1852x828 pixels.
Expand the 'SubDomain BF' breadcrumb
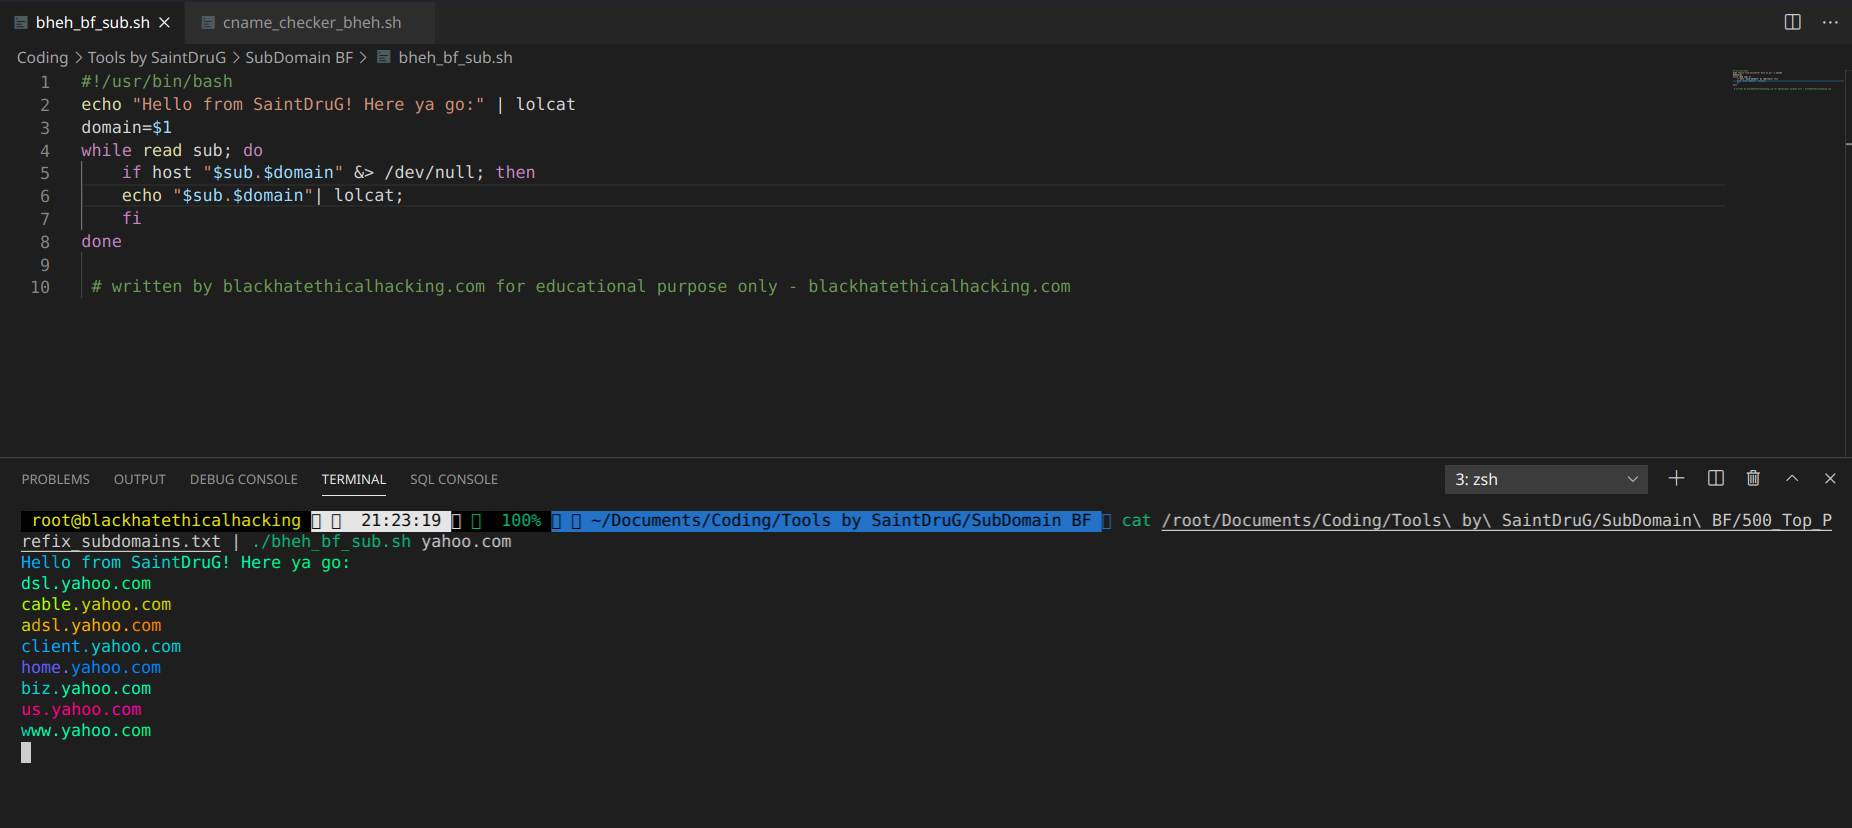point(299,58)
